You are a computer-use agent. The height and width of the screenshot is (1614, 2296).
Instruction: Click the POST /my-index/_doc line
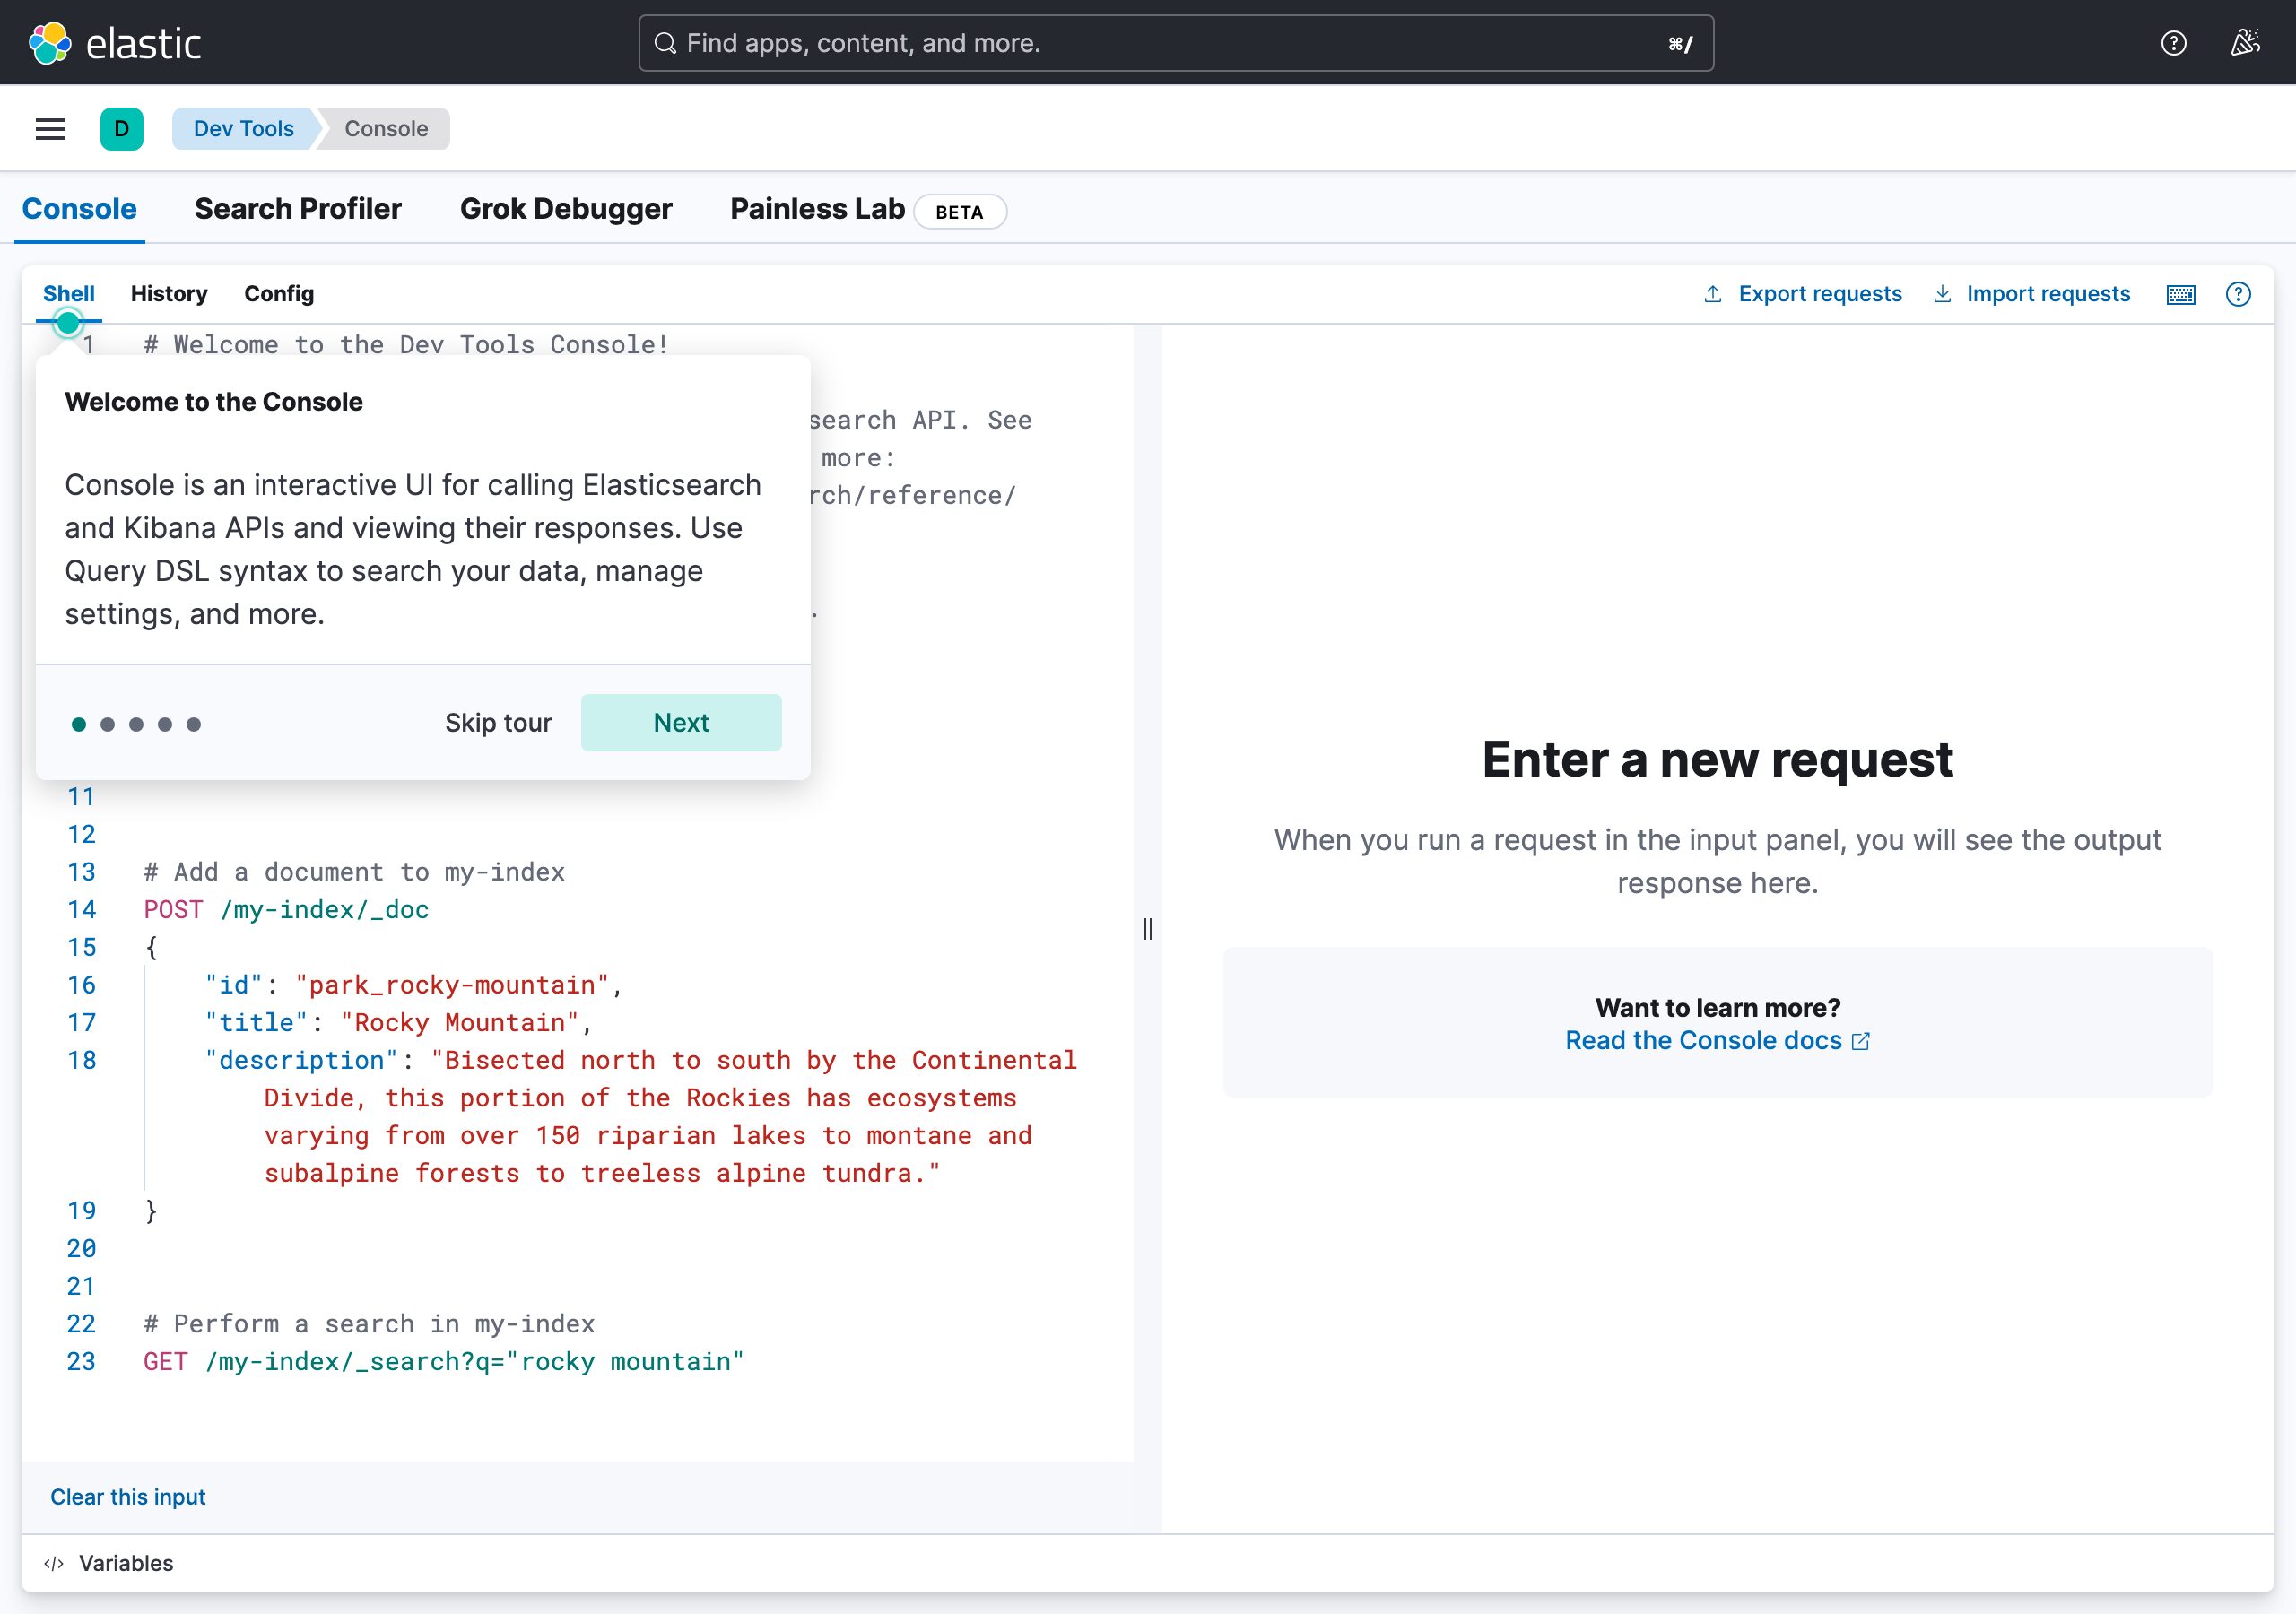[x=286, y=910]
